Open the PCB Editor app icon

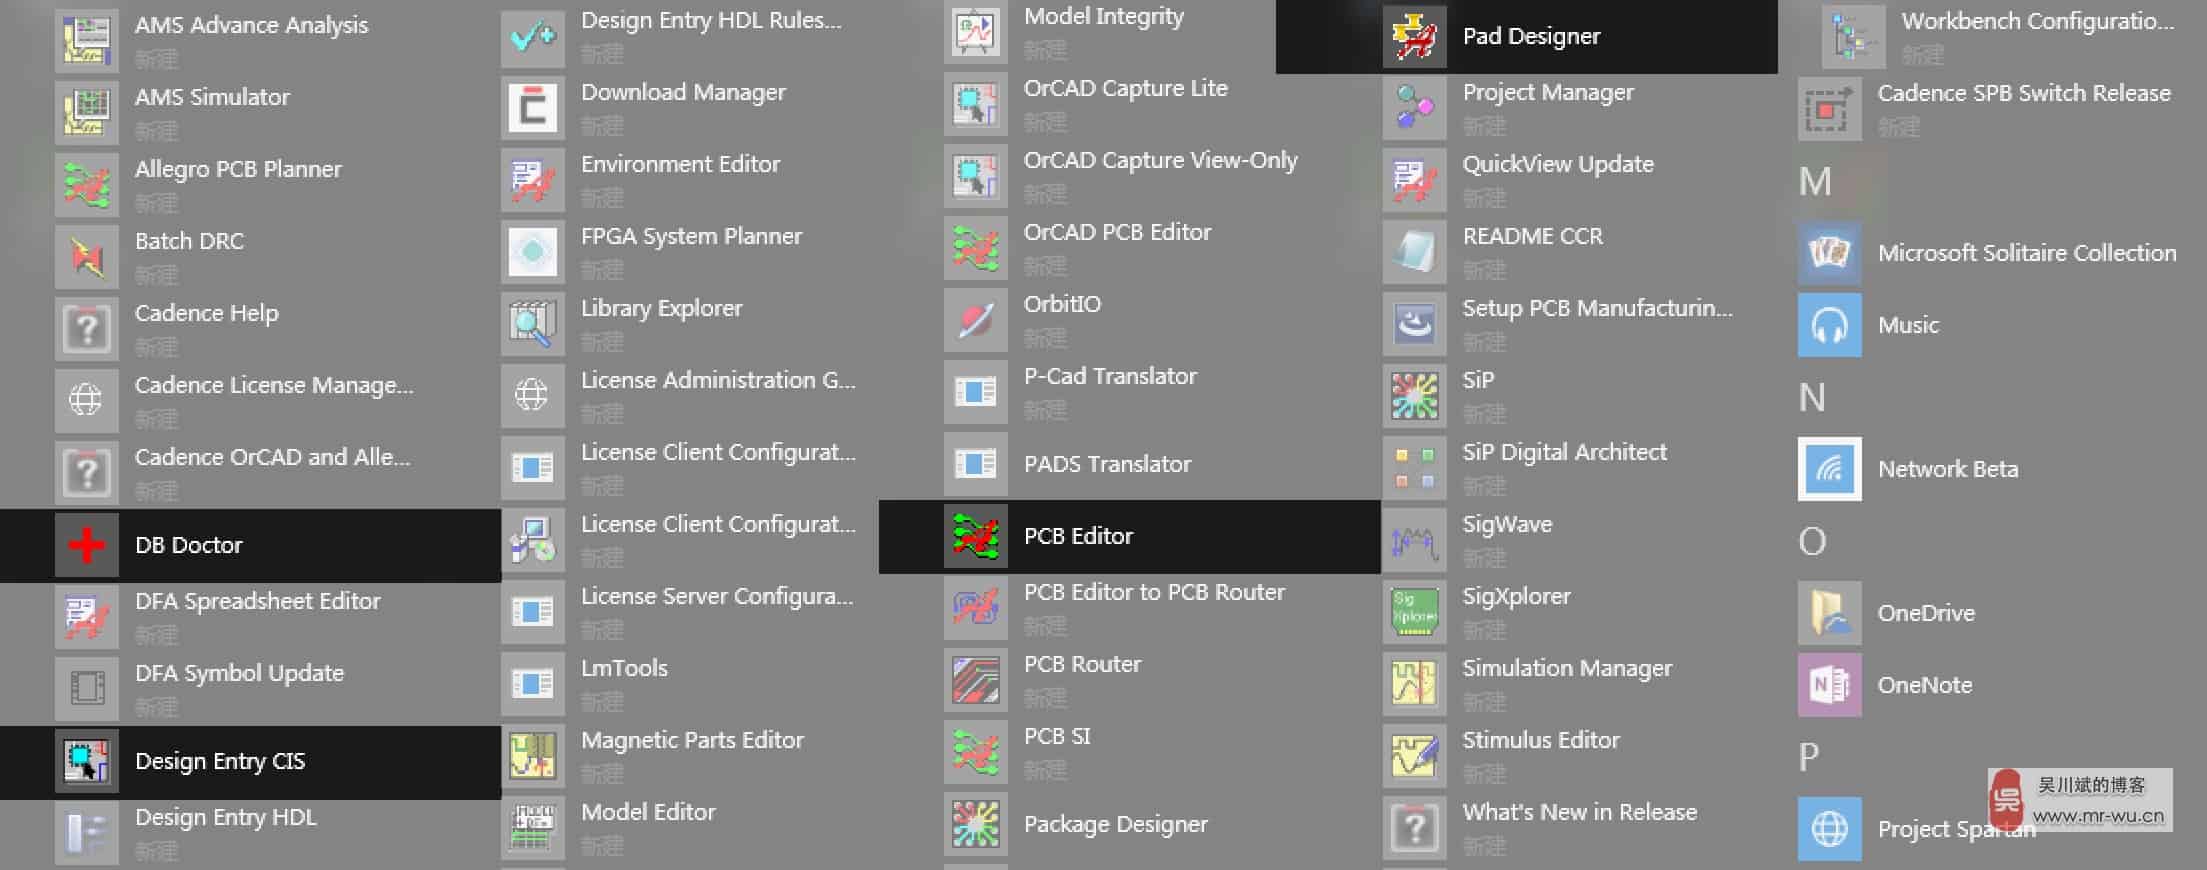point(975,537)
